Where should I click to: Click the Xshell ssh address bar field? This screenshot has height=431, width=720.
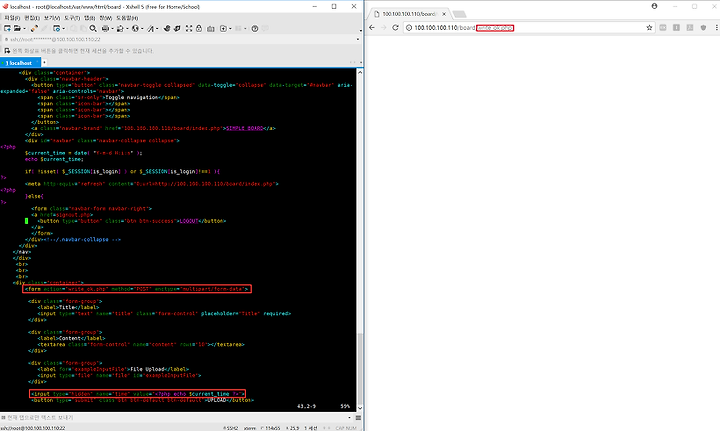click(181, 39)
